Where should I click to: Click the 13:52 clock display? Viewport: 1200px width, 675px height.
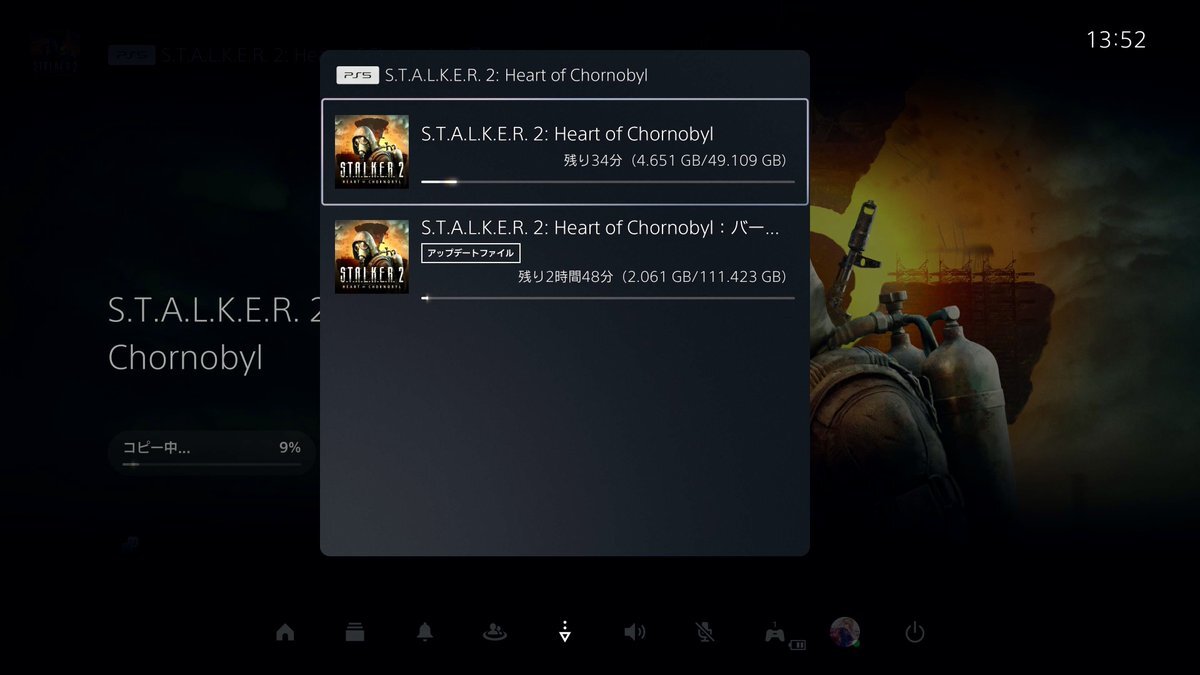coord(1116,40)
